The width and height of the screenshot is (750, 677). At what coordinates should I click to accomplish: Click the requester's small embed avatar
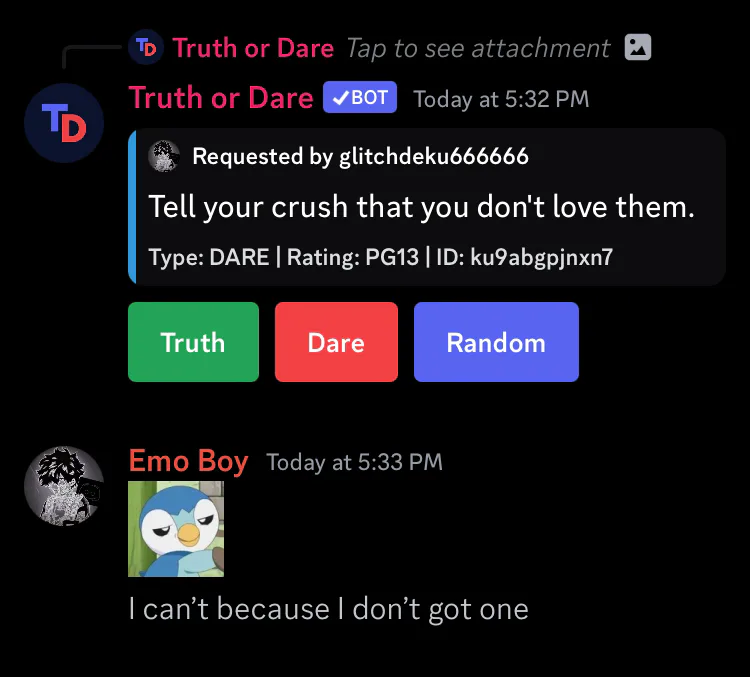[164, 156]
